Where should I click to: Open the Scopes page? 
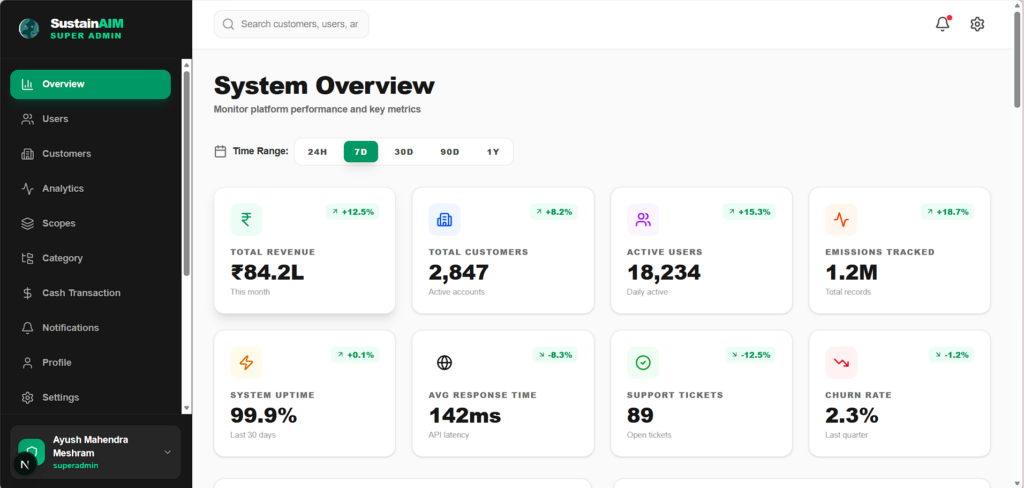[x=90, y=223]
